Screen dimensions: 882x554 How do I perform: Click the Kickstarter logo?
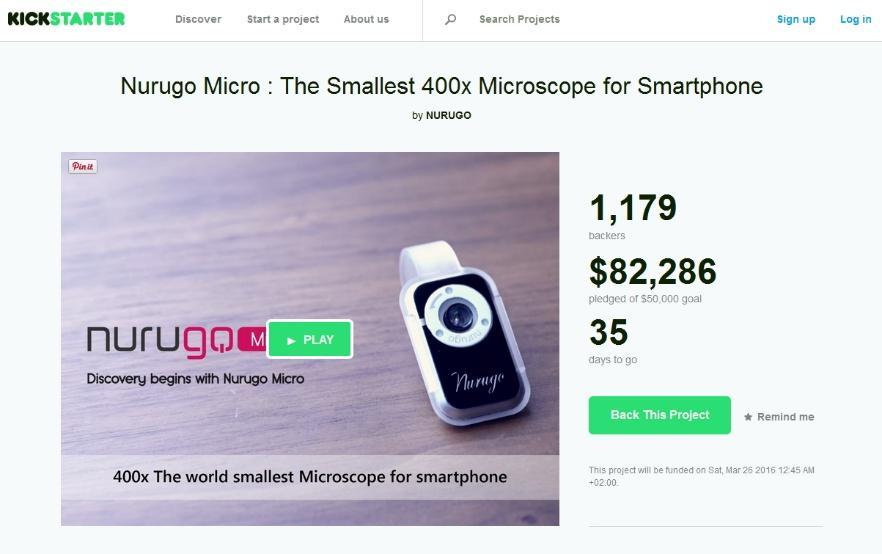coord(66,19)
